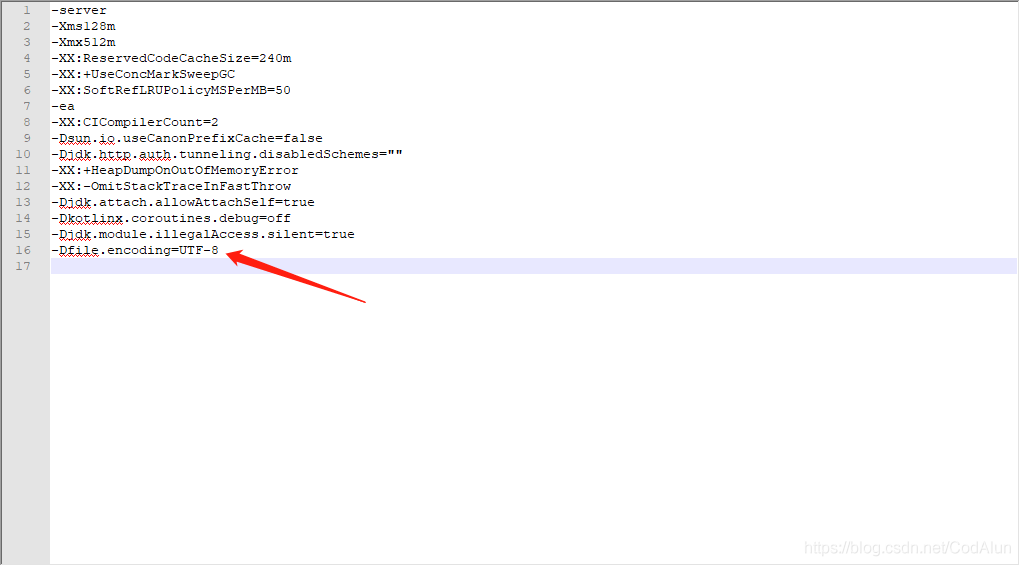1020x566 pixels.
Task: Click the useCanonPrefixCache=false line
Action: (x=187, y=139)
